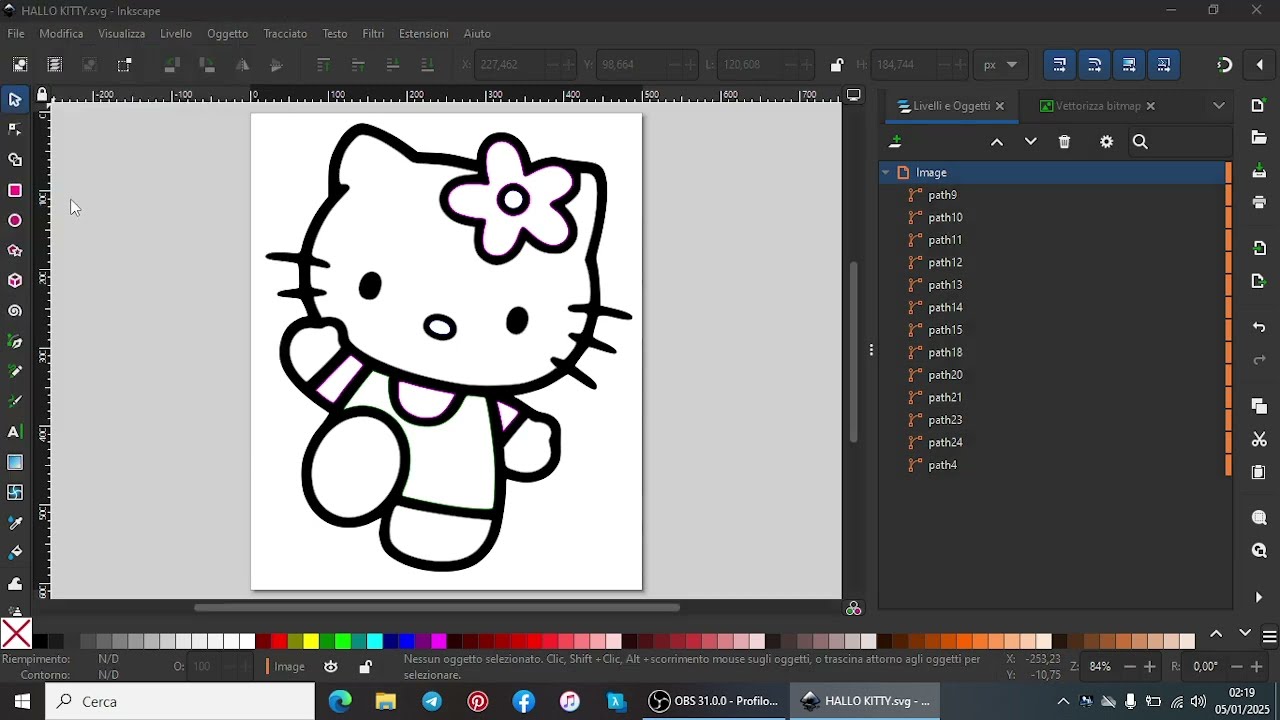1280x720 pixels.
Task: Toggle width-height ratio lock
Action: tap(837, 65)
